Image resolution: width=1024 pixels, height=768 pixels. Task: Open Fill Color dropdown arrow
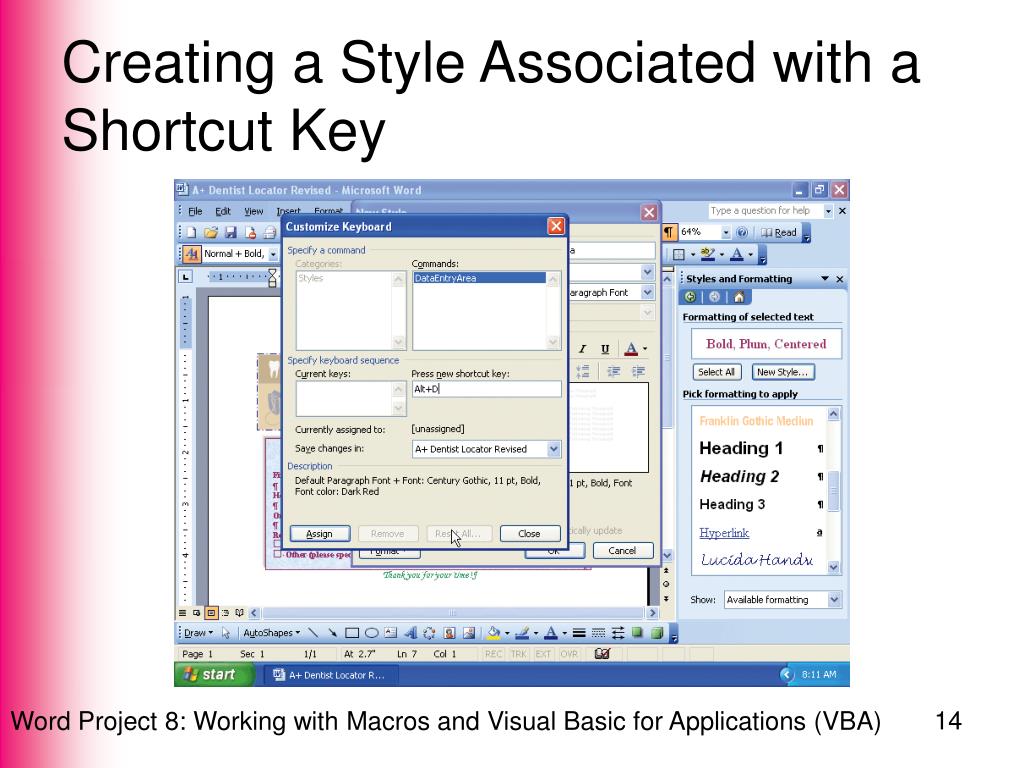507,633
